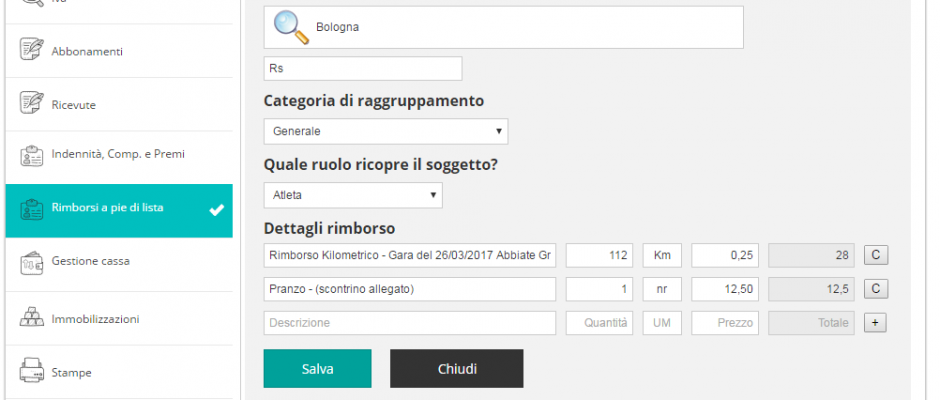
Task: Remove the Rimborso Kilometrico row with C button
Action: point(876,255)
